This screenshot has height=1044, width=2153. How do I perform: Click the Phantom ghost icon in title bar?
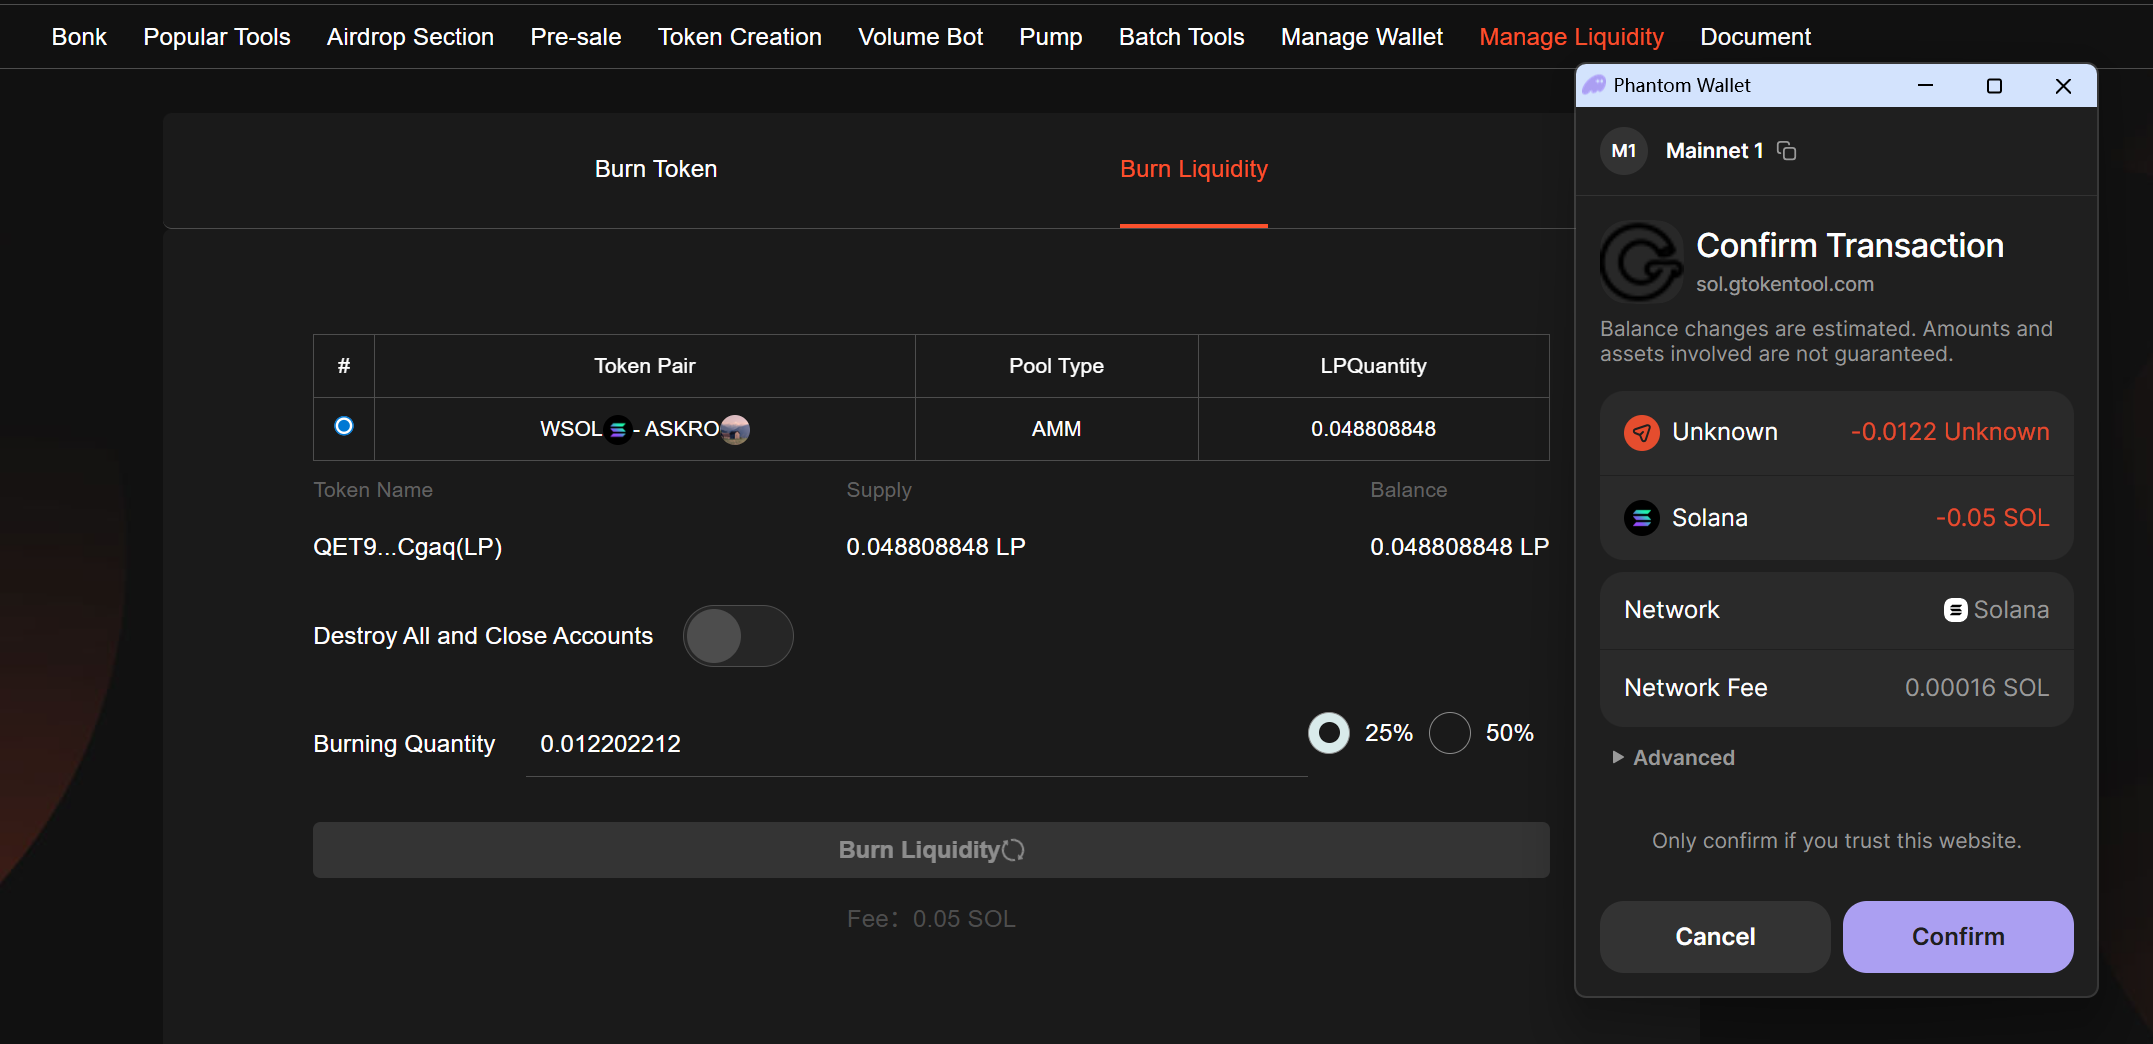[x=1595, y=85]
